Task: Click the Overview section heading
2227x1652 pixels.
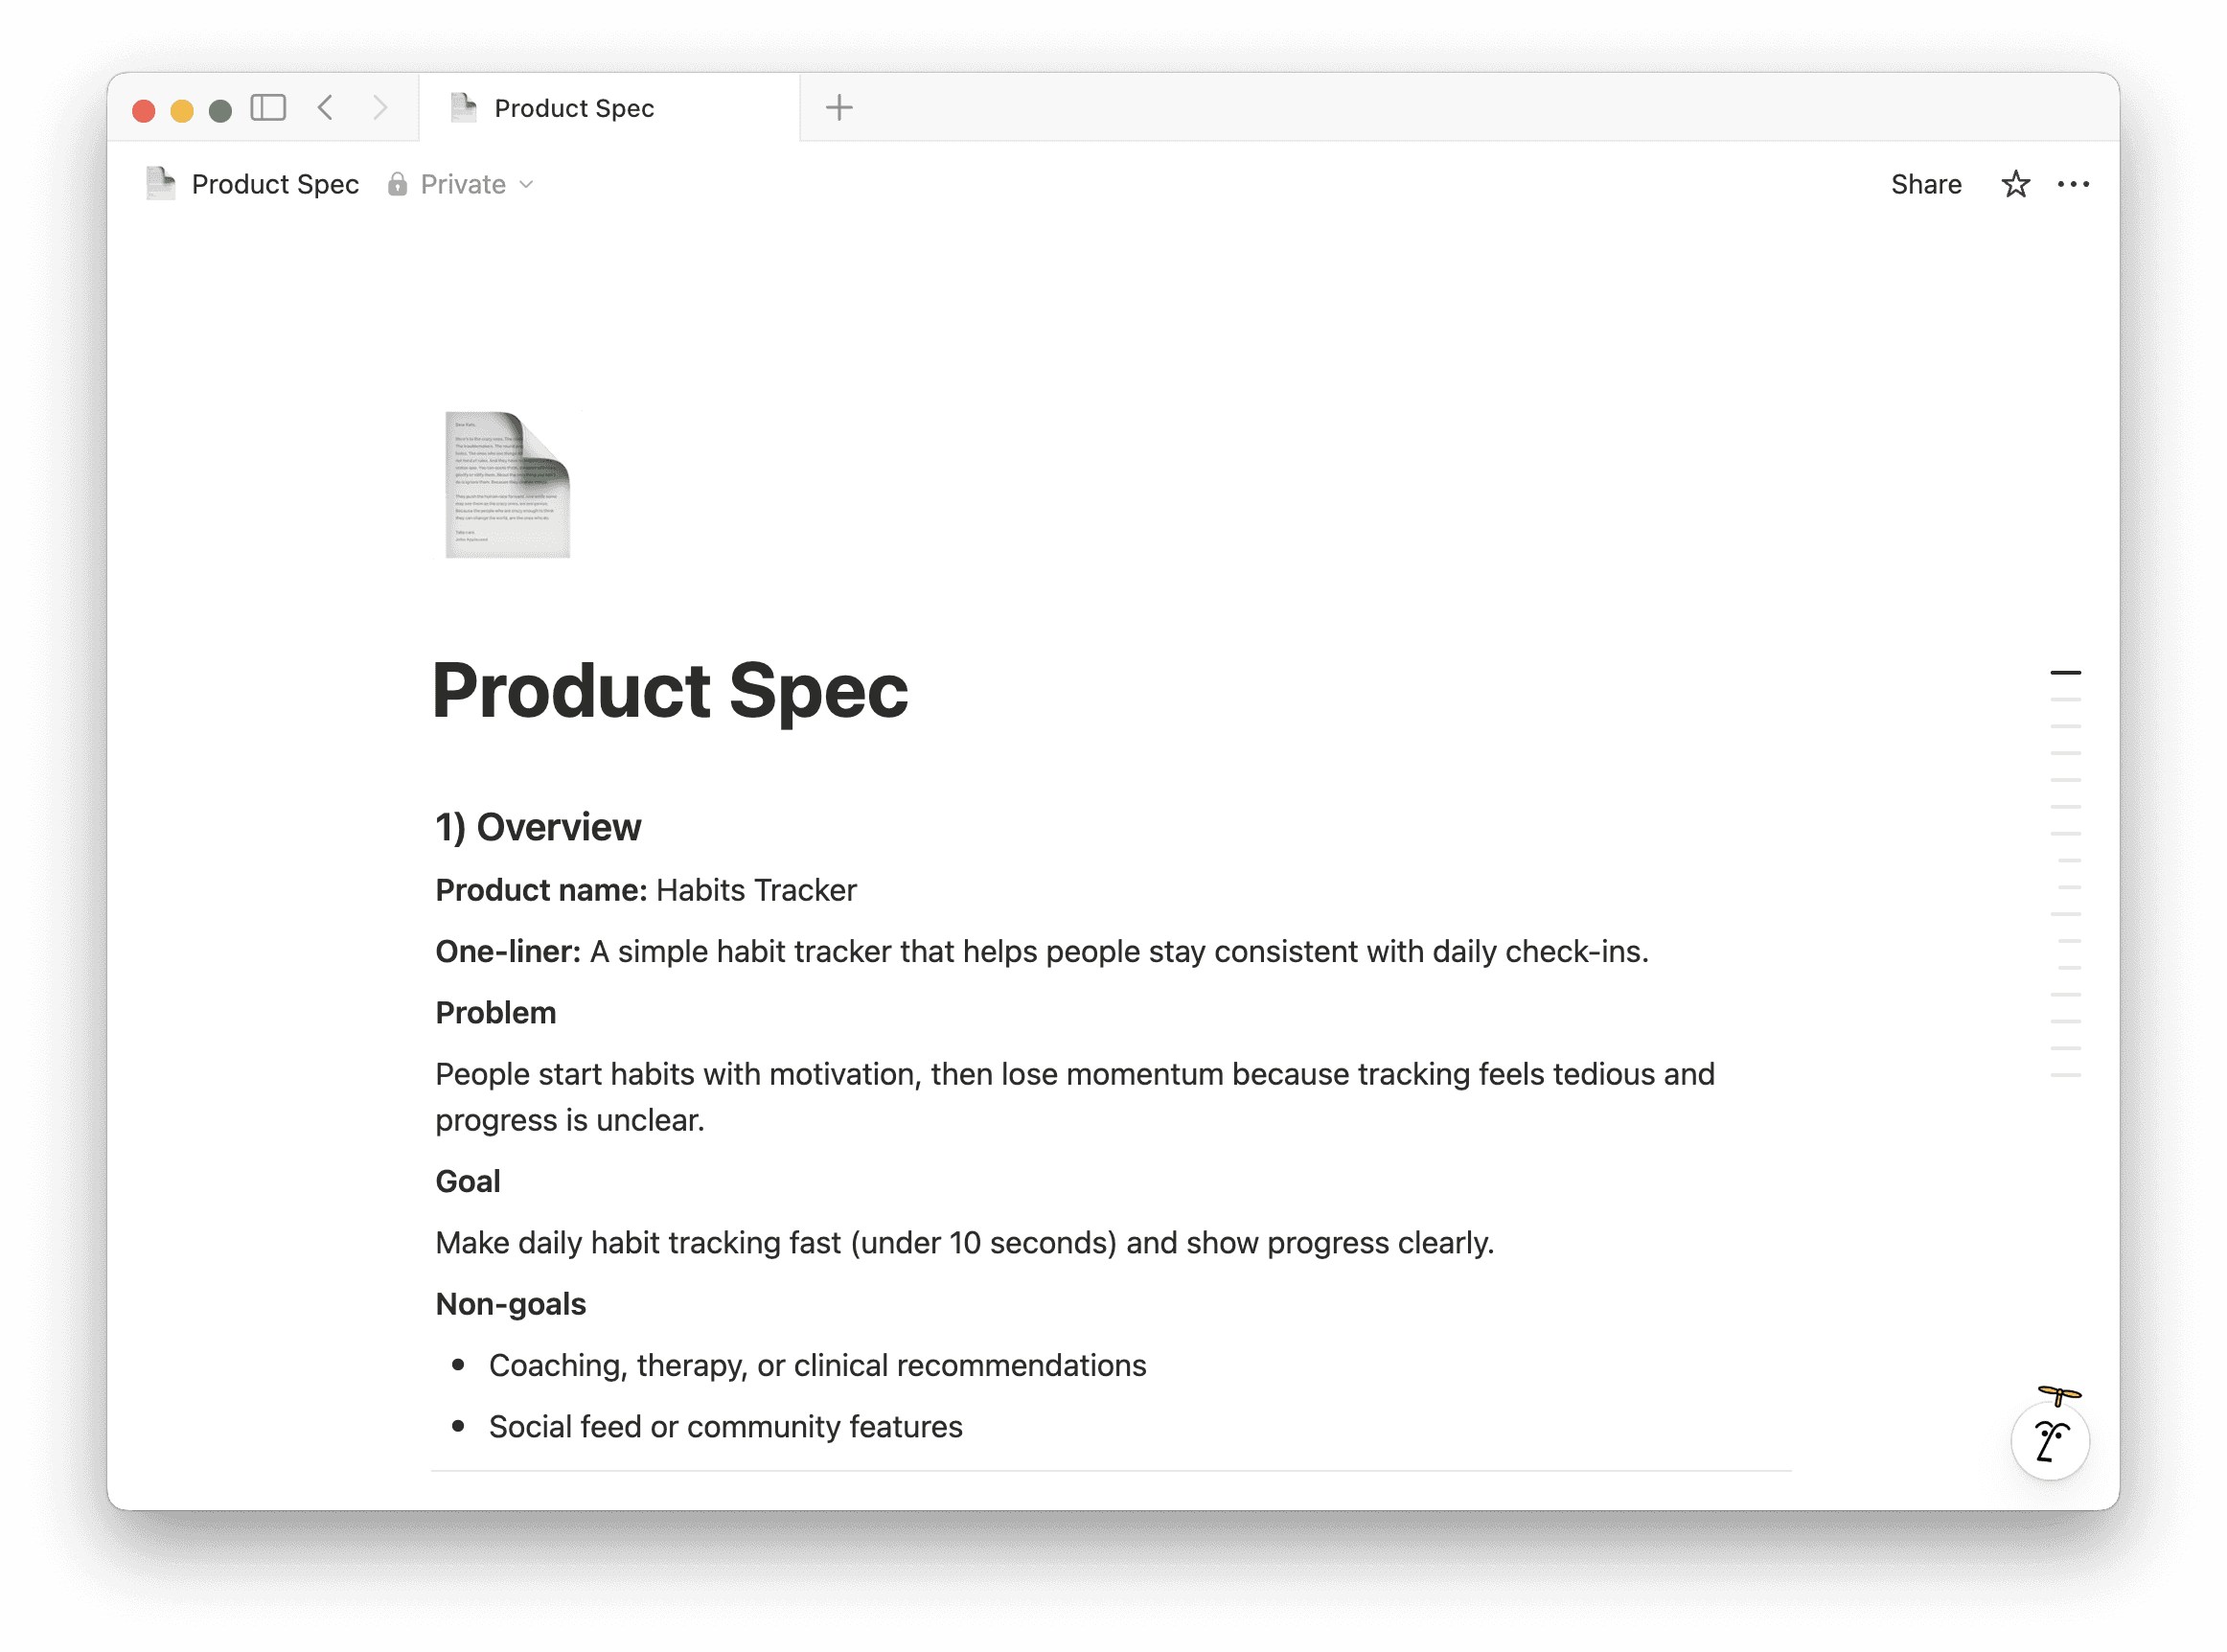Action: [x=538, y=827]
